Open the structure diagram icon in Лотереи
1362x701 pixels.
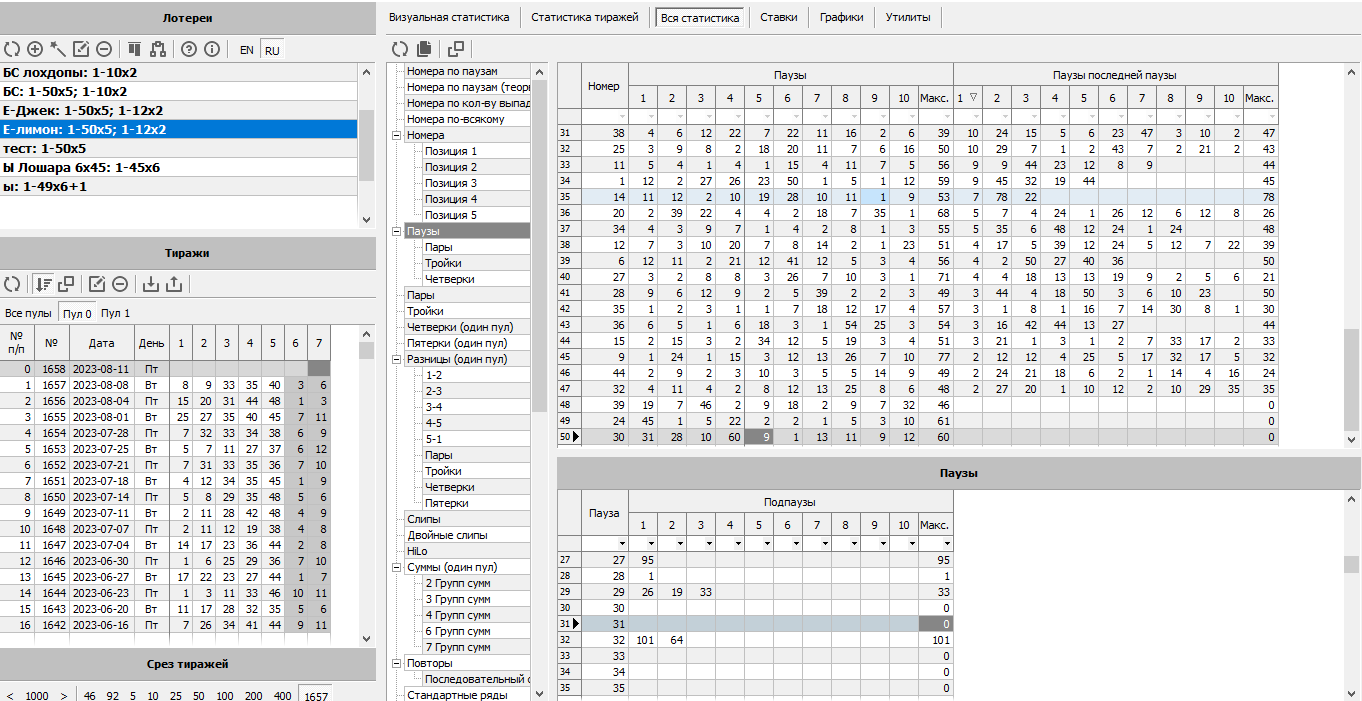157,49
